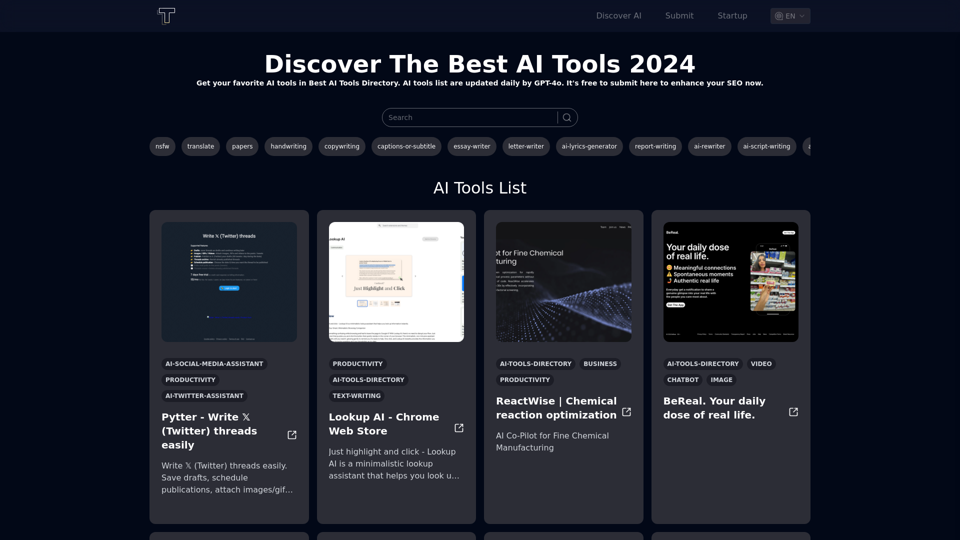Click the CHATBOT tag
This screenshot has height=540, width=960.
(683, 380)
